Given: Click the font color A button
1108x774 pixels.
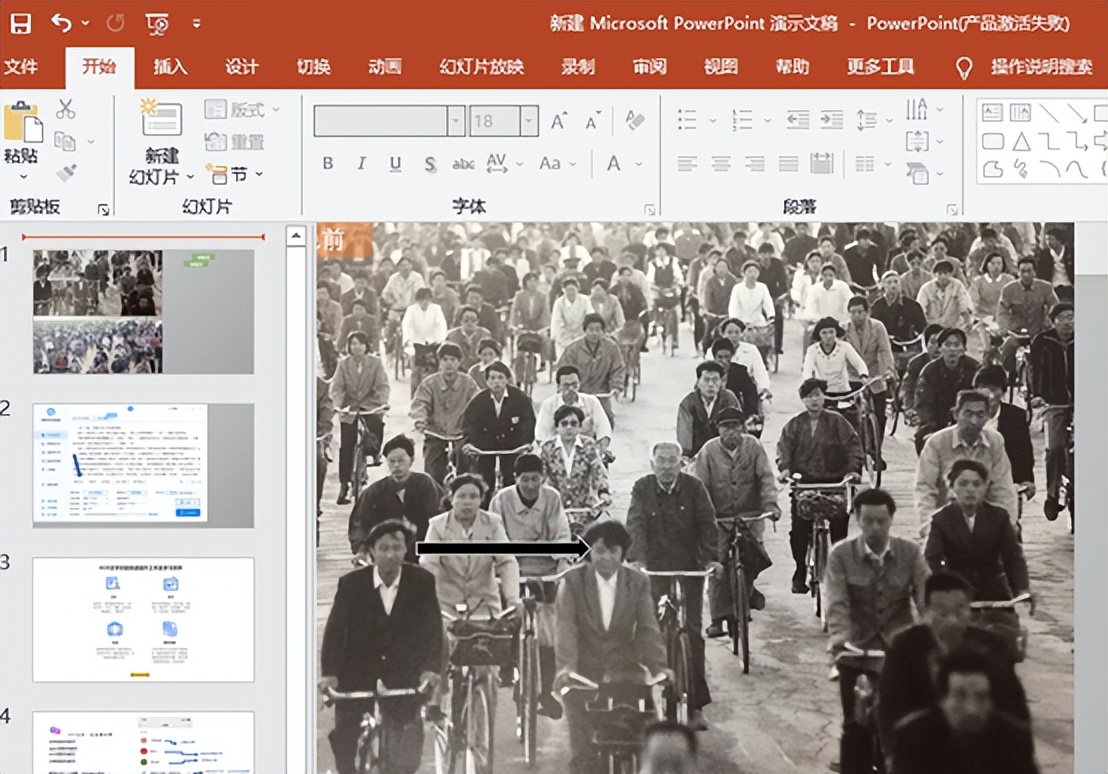Looking at the screenshot, I should pyautogui.click(x=613, y=164).
